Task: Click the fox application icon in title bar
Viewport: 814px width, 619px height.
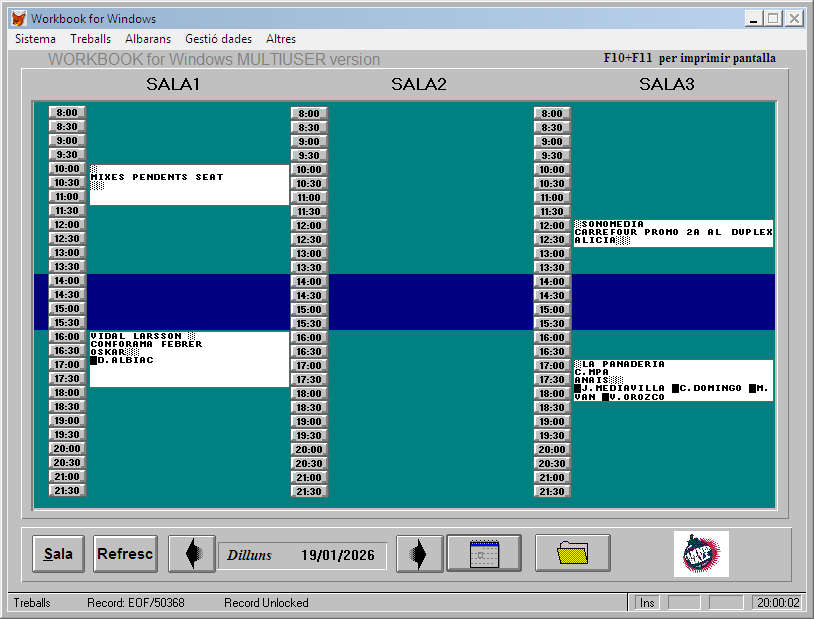Action: coord(18,19)
